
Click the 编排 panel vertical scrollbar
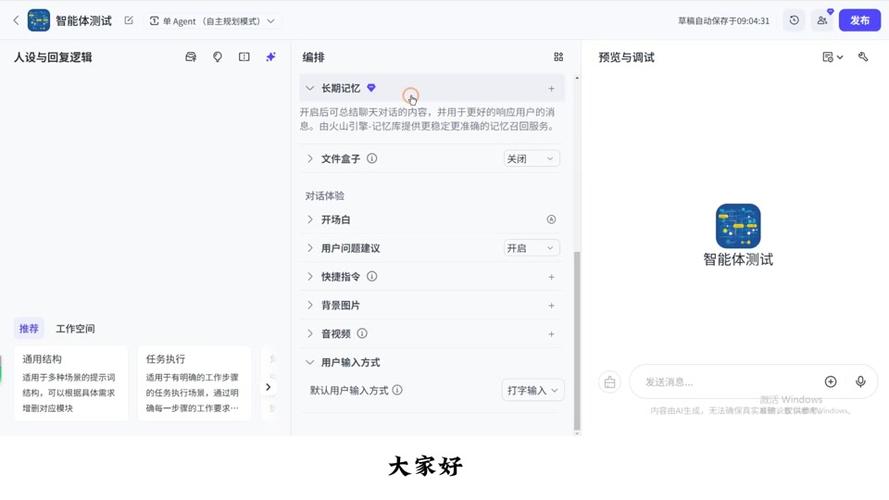point(577,340)
